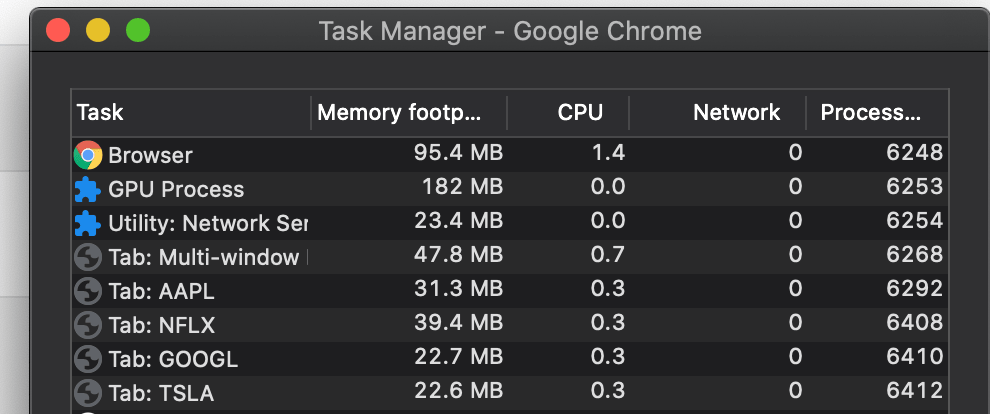
Task: Click the globe icon for Tab: TSLA
Action: pos(88,393)
